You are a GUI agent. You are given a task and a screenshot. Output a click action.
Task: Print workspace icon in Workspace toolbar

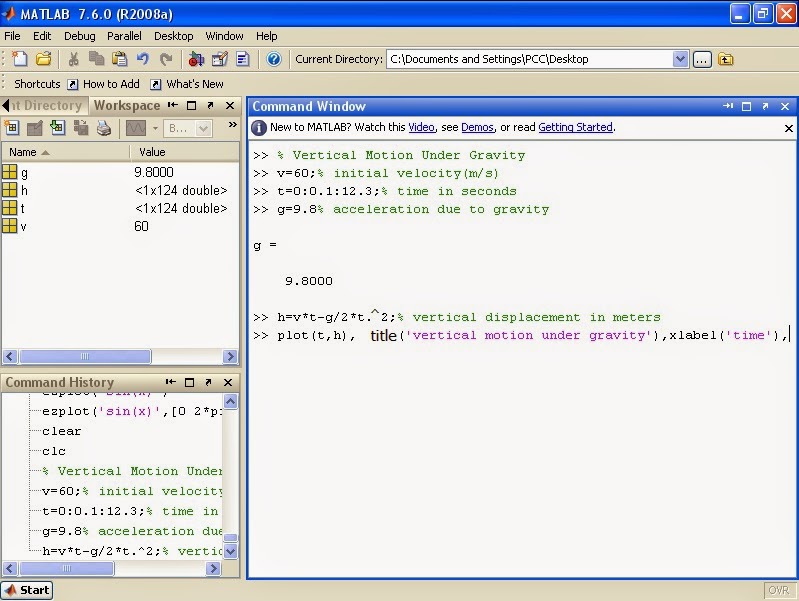pyautogui.click(x=103, y=127)
